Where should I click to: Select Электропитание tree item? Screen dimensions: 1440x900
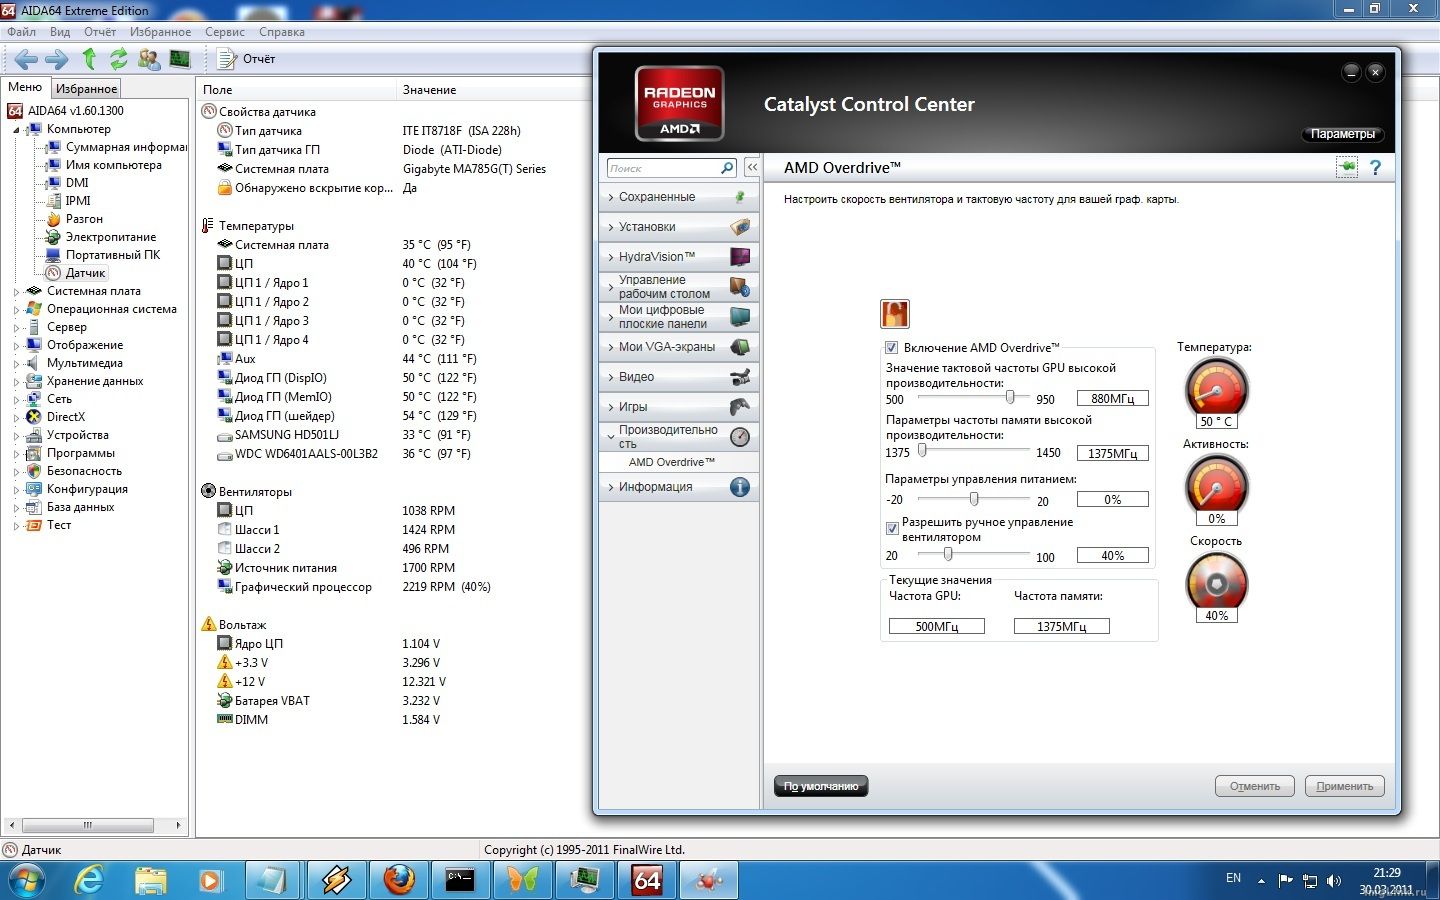click(111, 237)
